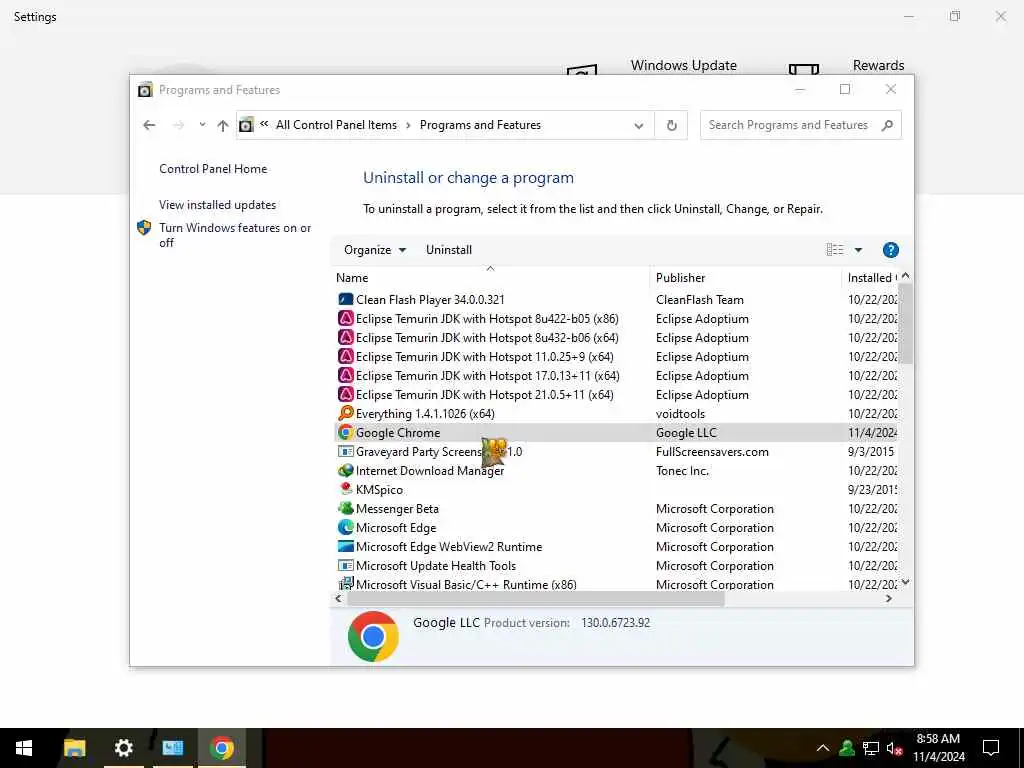Click scroll right arrow of program list

[888, 599]
